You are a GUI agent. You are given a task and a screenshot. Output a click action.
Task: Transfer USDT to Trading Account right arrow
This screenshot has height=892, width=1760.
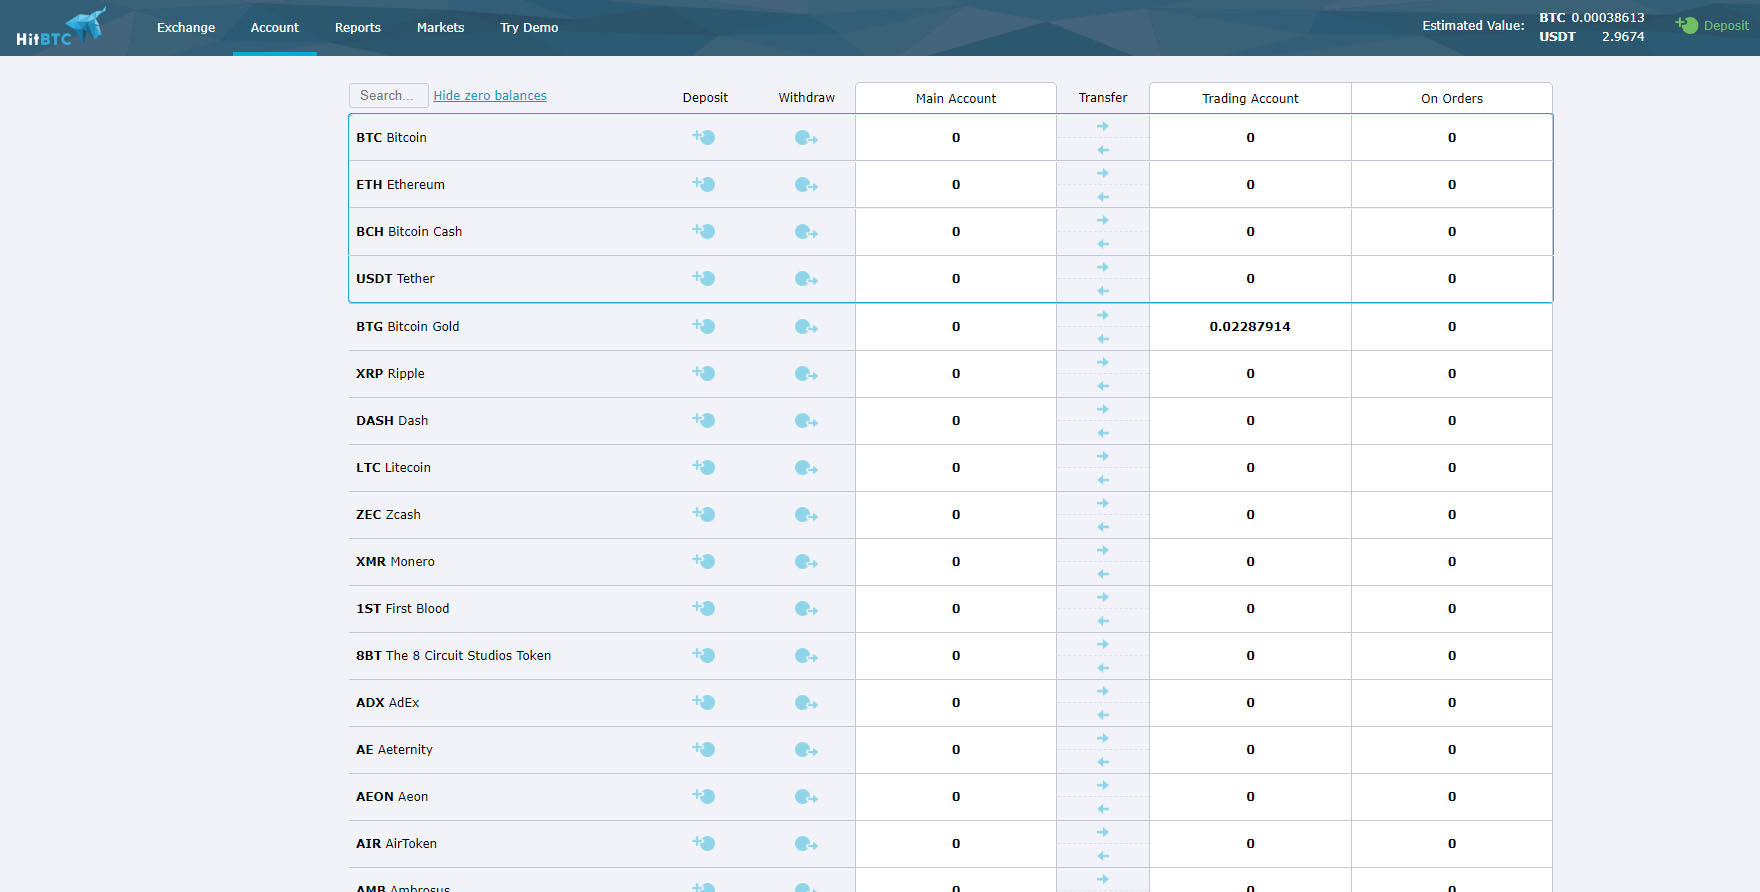[x=1103, y=267]
